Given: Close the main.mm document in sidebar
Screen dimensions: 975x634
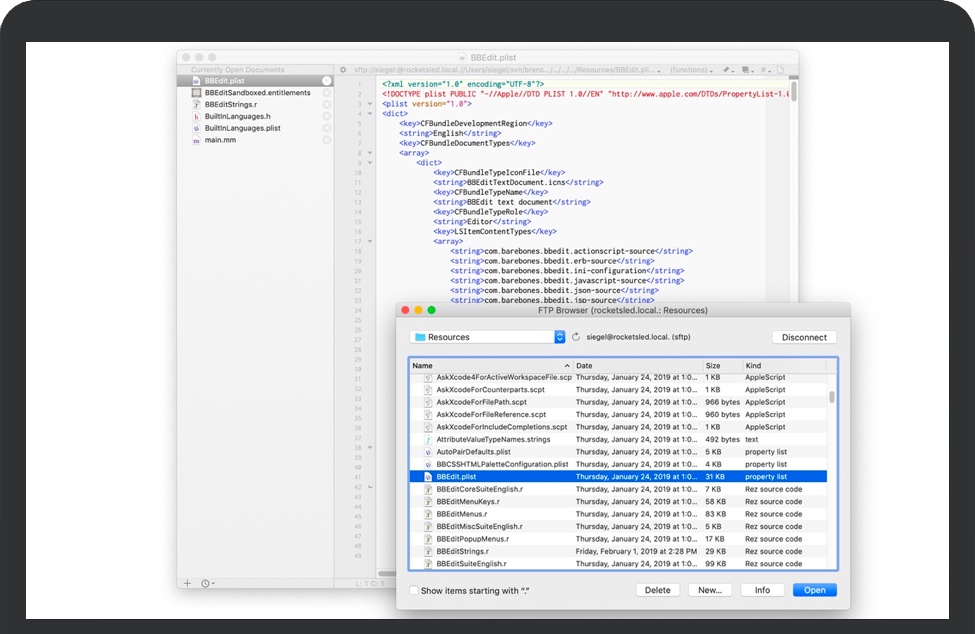Looking at the screenshot, I should click(327, 141).
